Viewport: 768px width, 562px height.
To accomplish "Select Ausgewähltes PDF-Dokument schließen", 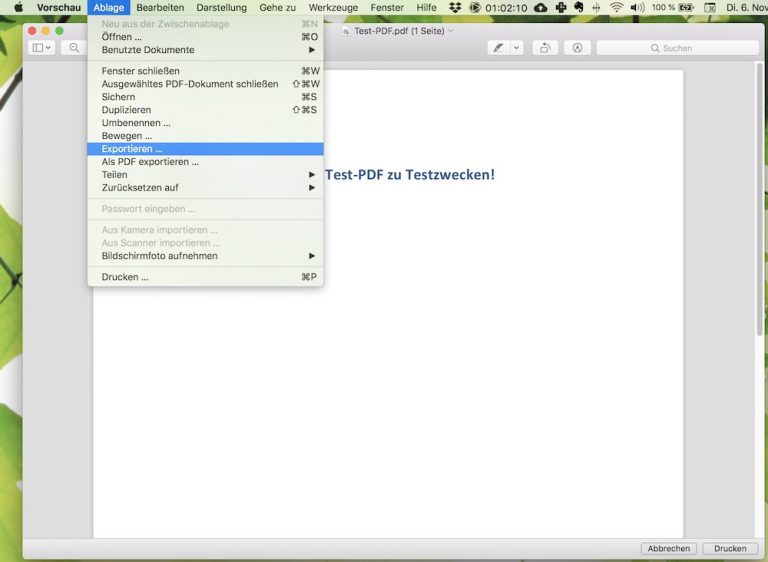I will (x=205, y=84).
